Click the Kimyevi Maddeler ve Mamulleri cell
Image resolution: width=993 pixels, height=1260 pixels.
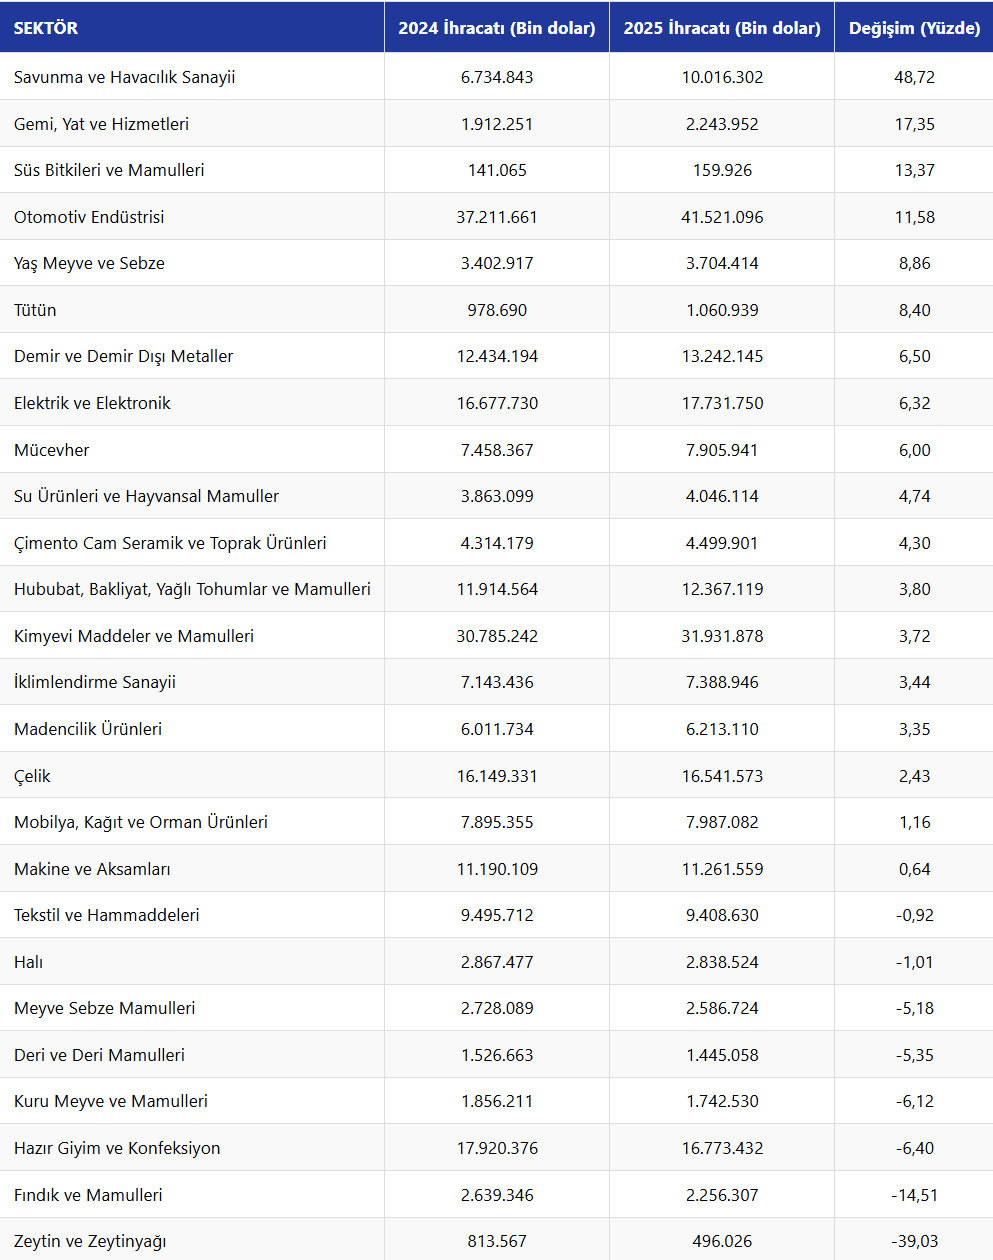[x=134, y=636]
